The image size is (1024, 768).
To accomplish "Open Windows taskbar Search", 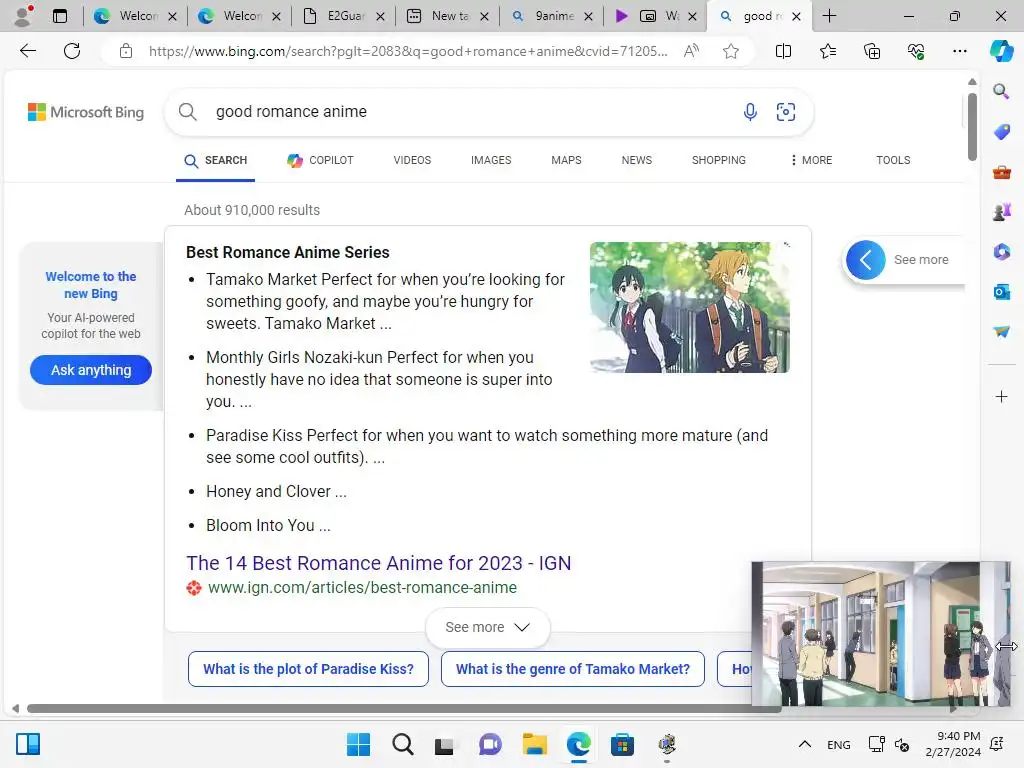I will click(403, 744).
